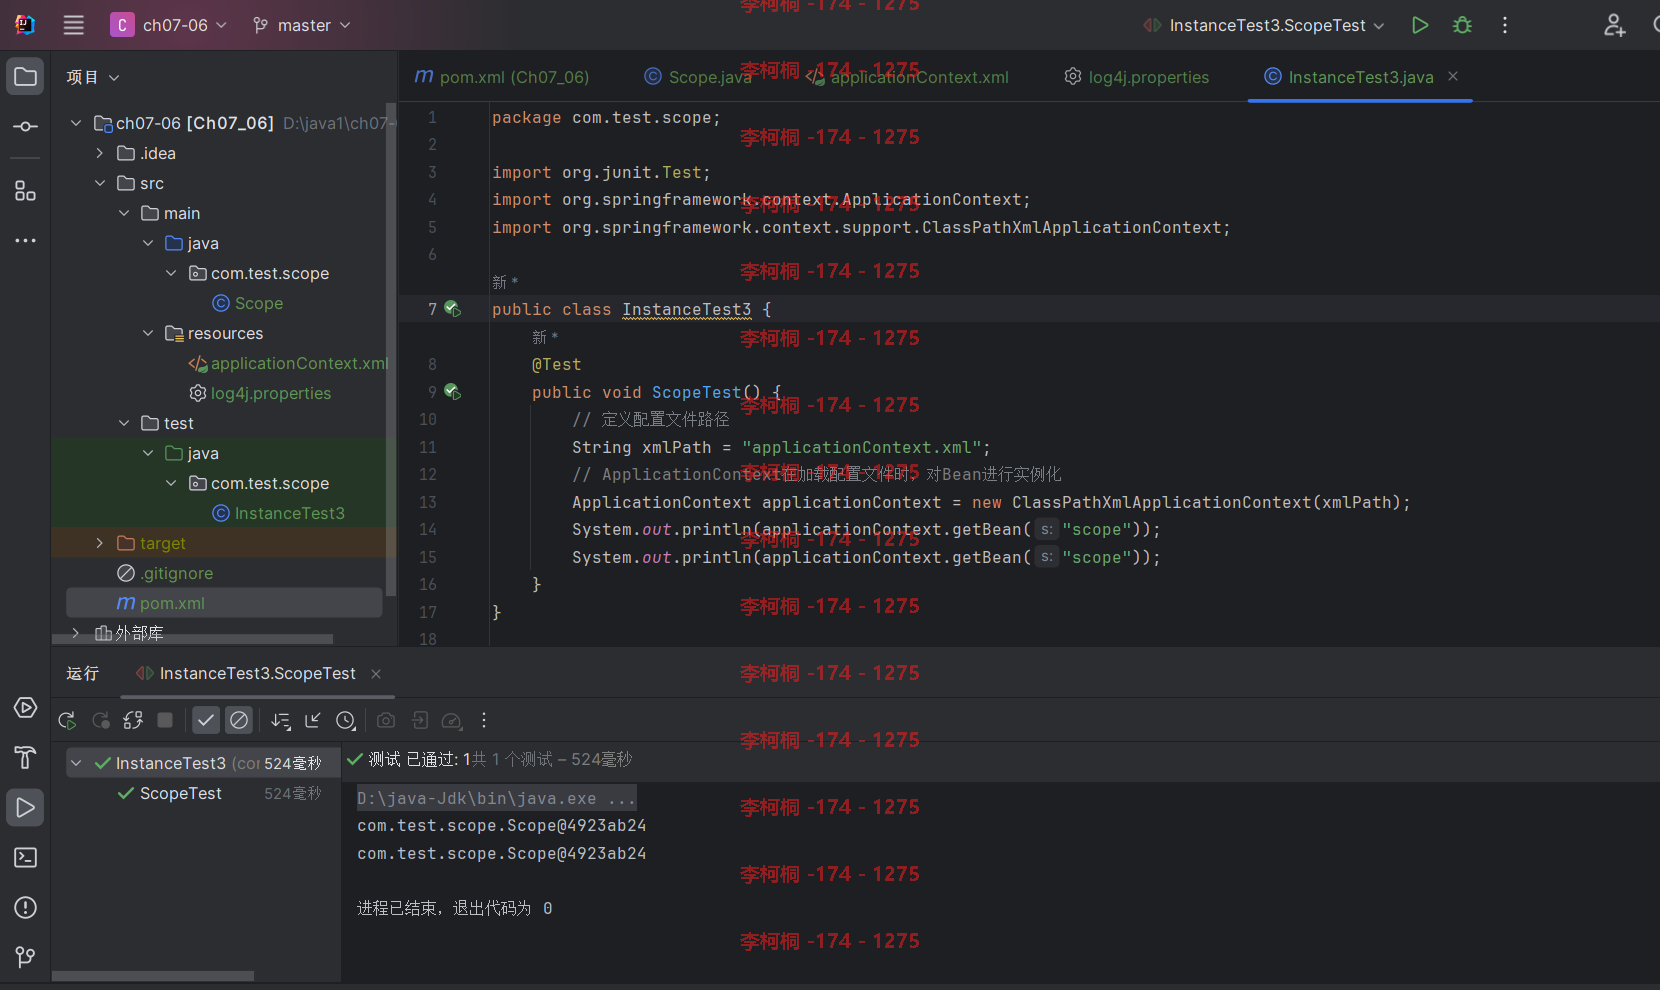Viewport: 1660px width, 990px height.
Task: Open the Project tool window folder icon
Action: click(x=25, y=77)
